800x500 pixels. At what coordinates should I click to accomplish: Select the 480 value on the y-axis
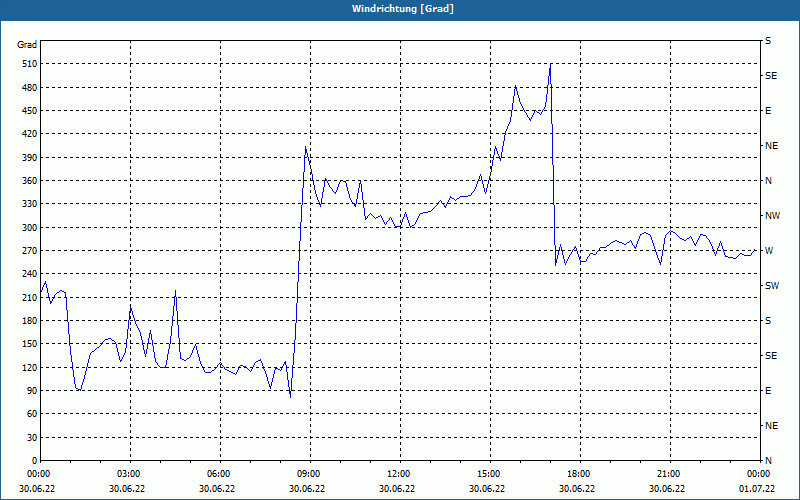tap(30, 87)
